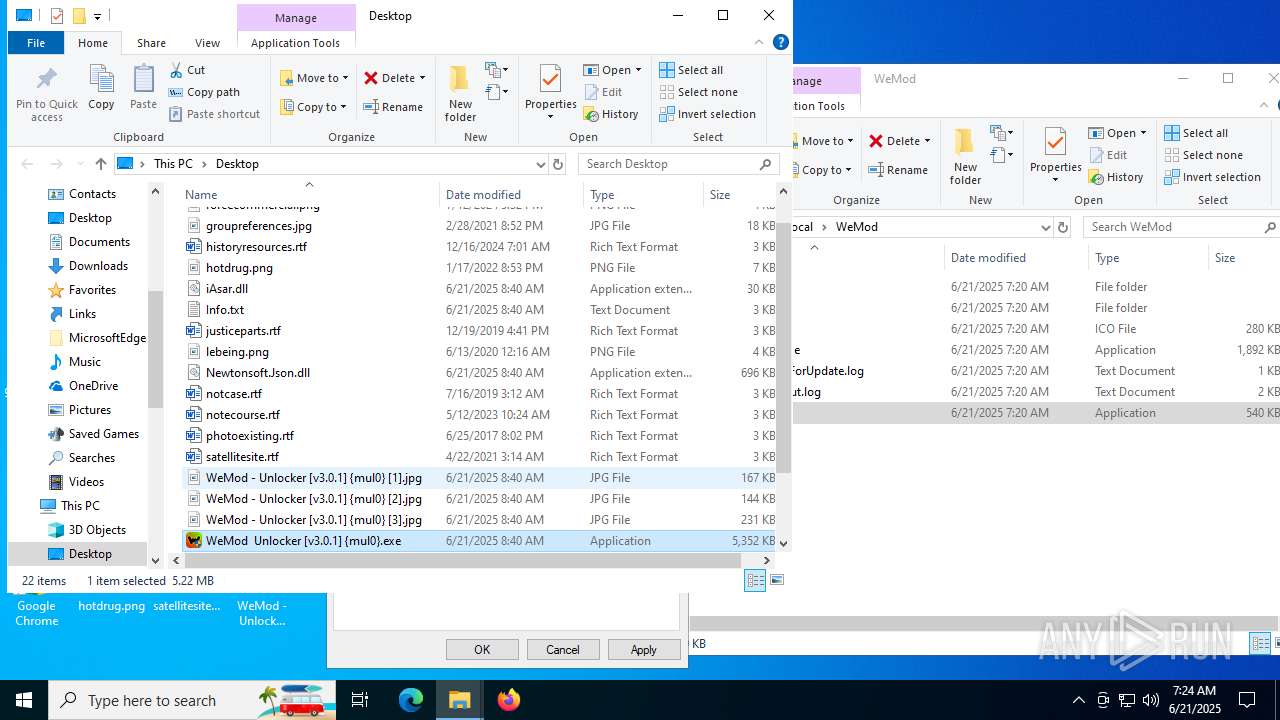Click New folder in WeMod window

pyautogui.click(x=965, y=156)
